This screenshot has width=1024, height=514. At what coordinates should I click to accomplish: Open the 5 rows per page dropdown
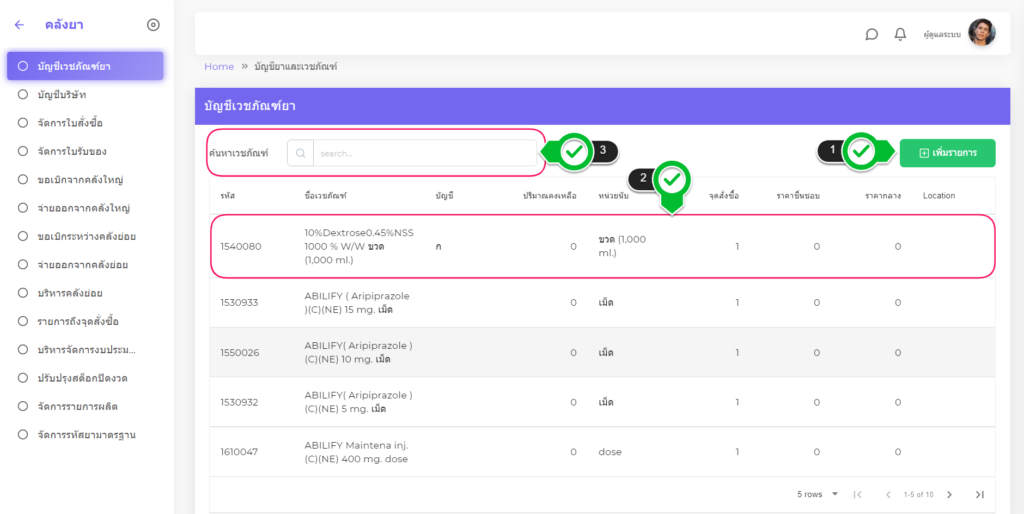818,494
